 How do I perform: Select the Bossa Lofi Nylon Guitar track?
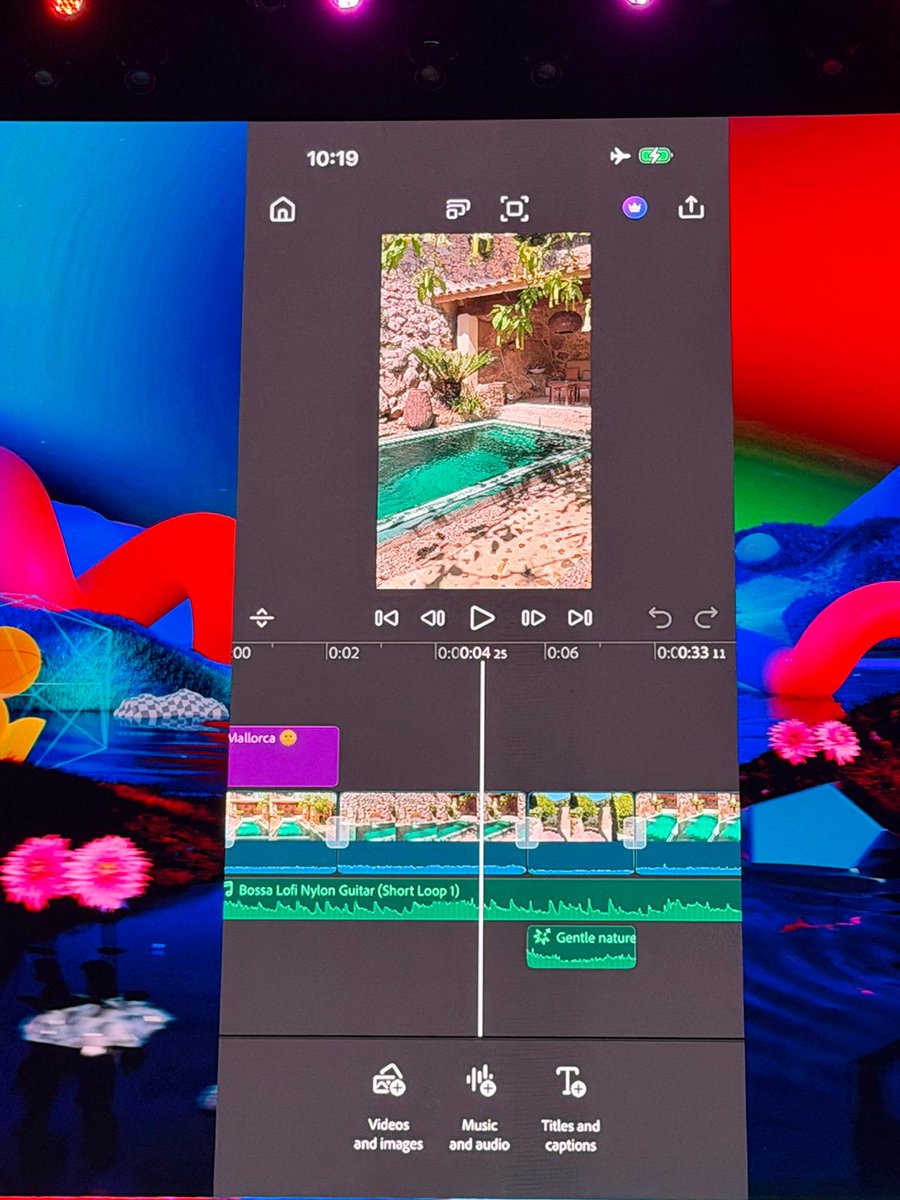pyautogui.click(x=482, y=900)
